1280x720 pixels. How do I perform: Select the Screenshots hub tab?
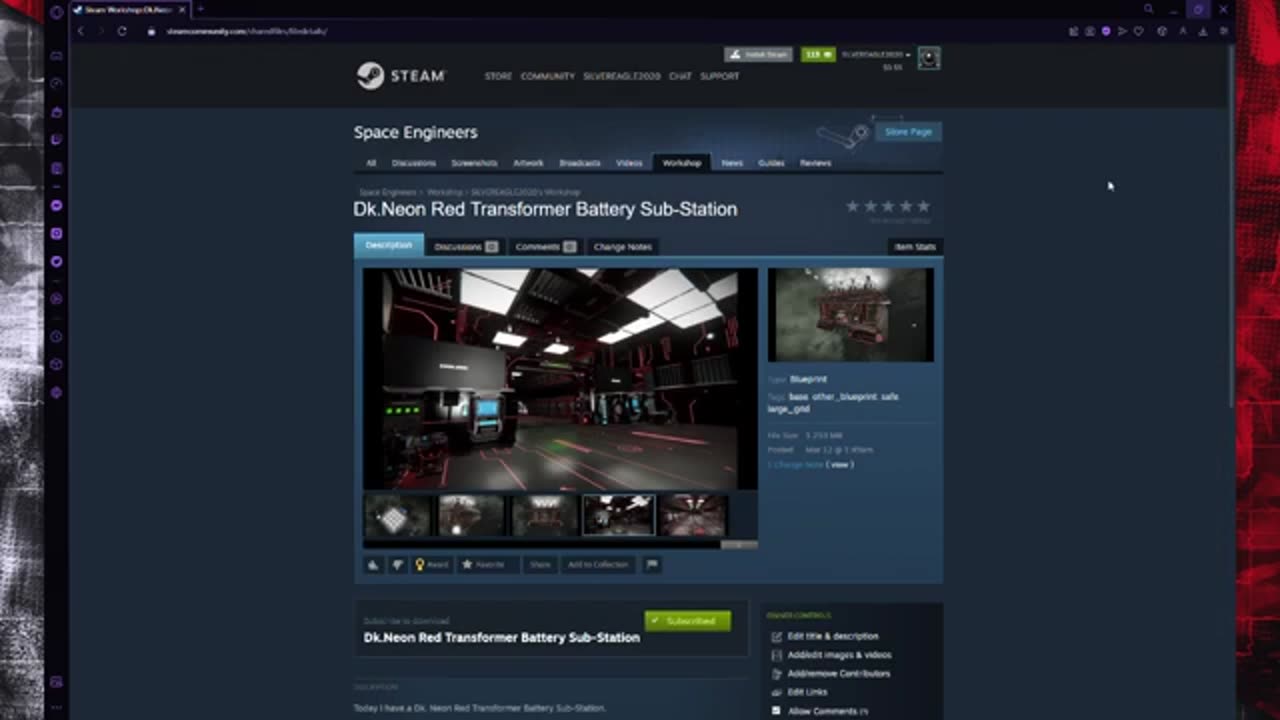coord(474,163)
